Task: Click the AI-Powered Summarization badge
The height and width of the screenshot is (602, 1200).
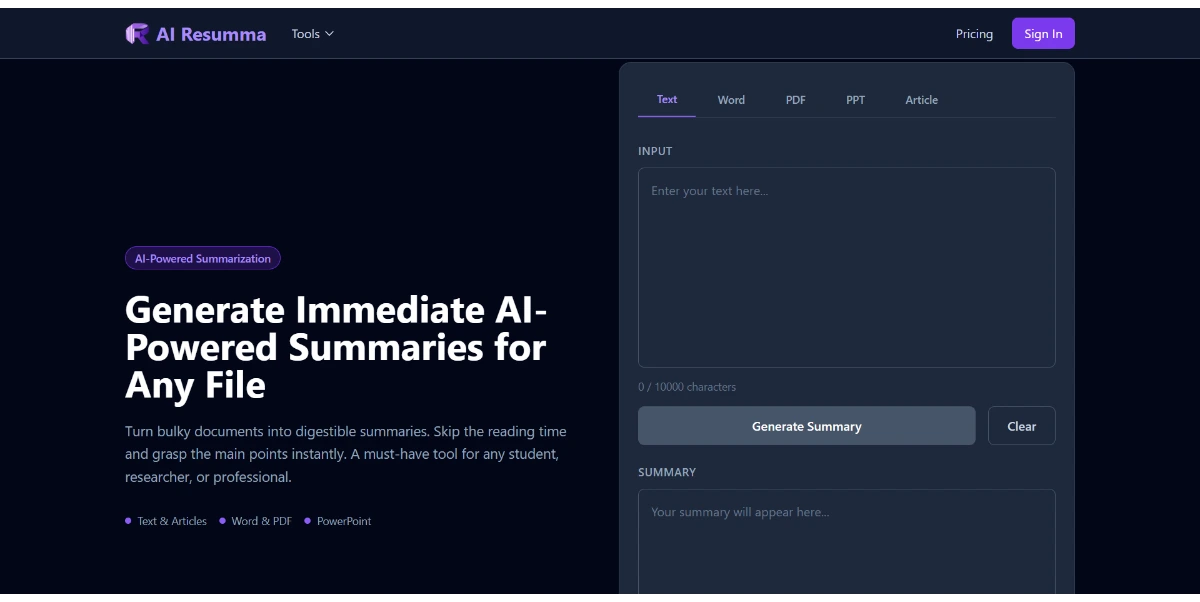Action: coord(203,258)
